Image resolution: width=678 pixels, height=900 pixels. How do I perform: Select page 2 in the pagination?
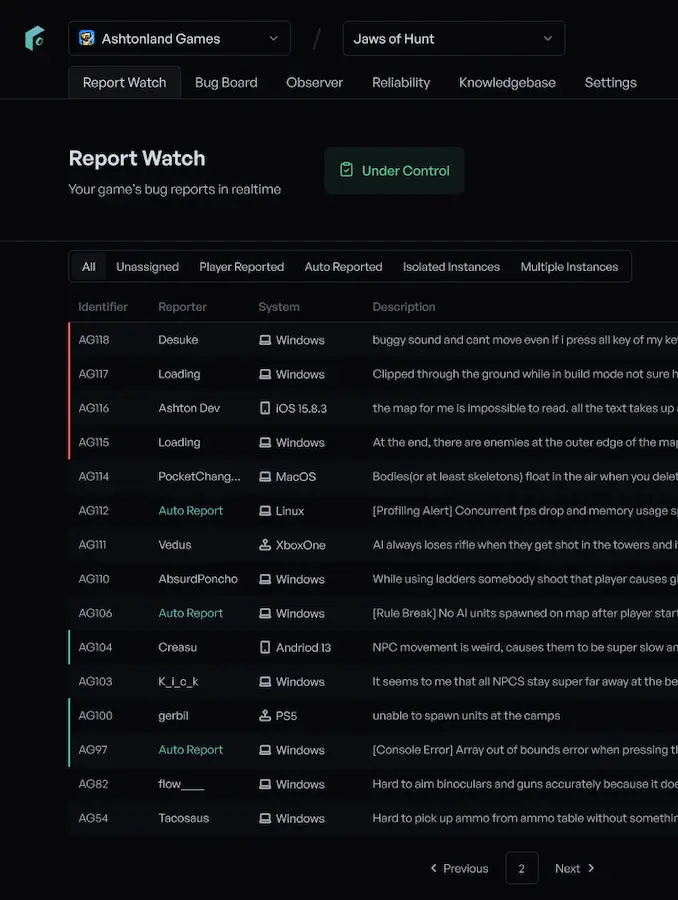521,868
